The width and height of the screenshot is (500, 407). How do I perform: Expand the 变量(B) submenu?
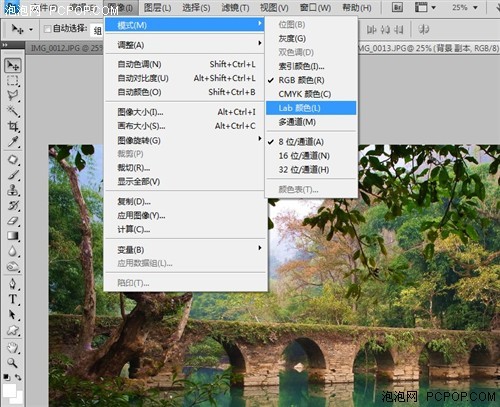(x=185, y=249)
